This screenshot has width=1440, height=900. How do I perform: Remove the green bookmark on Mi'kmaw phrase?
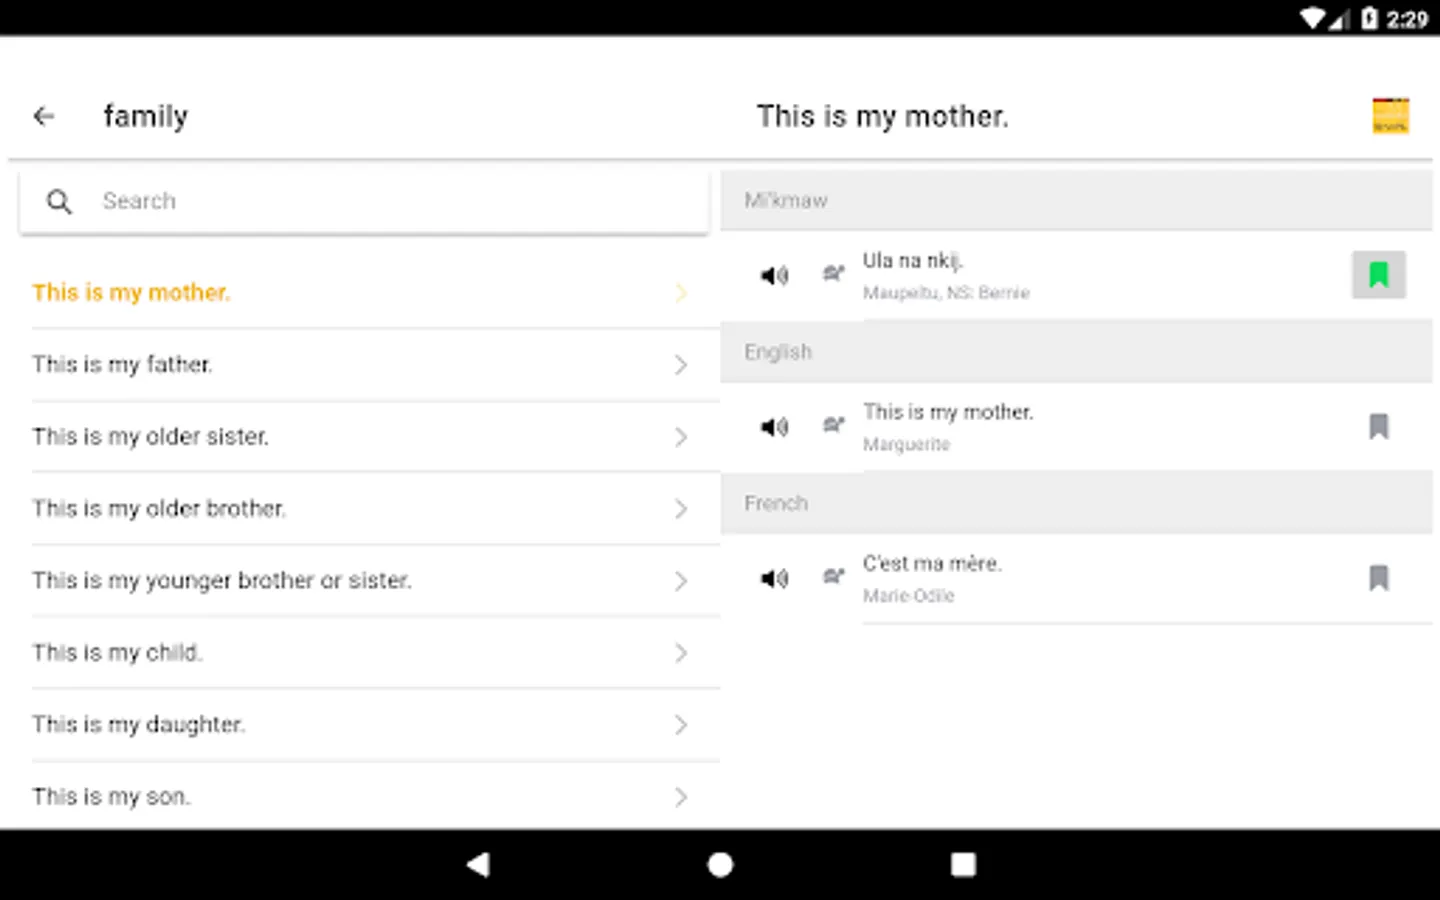pos(1379,275)
